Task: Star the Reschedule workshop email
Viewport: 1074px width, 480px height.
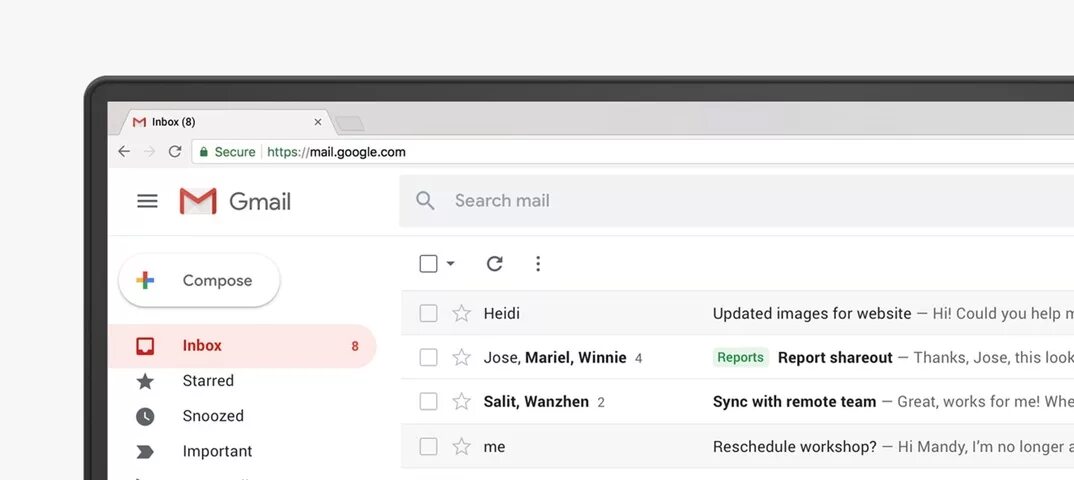Action: [x=462, y=447]
